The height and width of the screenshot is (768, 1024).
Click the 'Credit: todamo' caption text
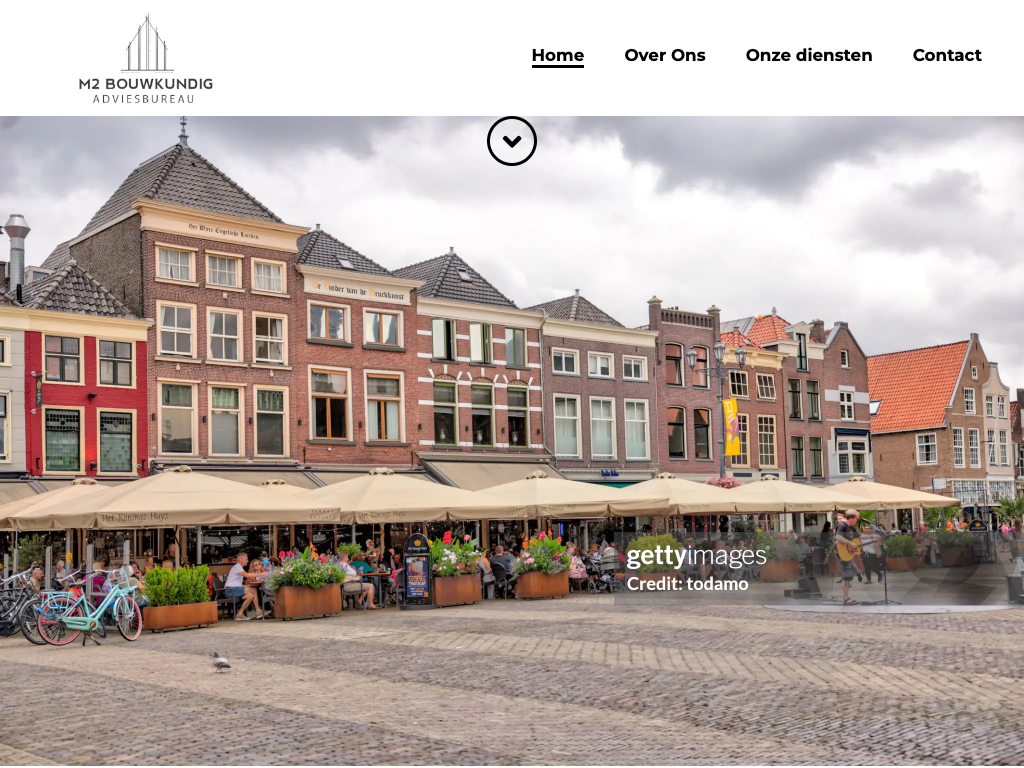point(687,584)
